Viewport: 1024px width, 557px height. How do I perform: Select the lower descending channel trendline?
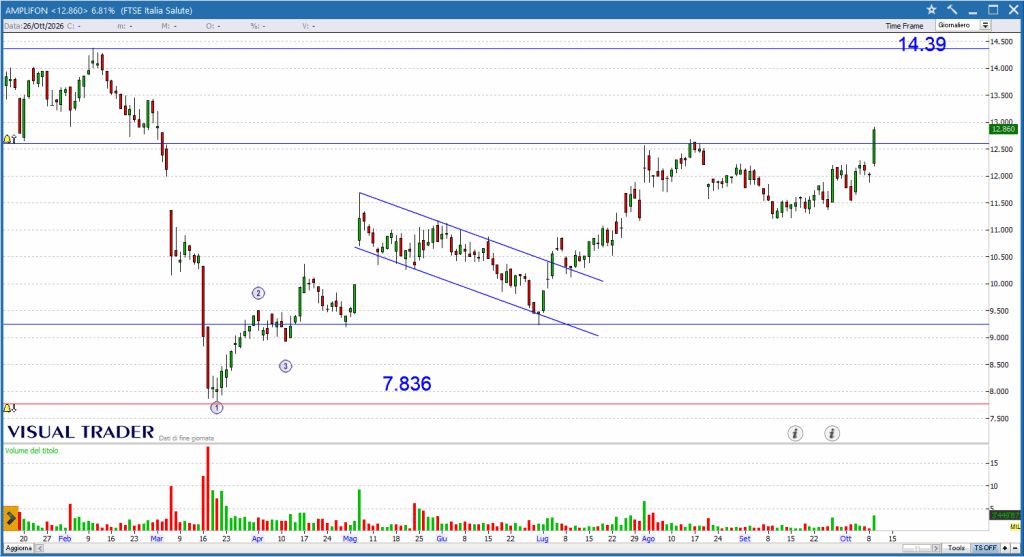click(x=477, y=291)
